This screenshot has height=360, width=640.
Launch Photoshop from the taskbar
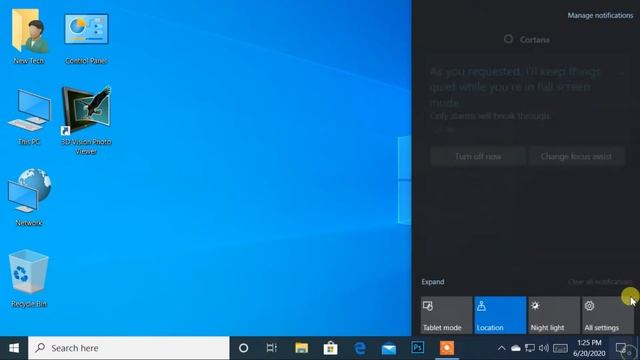(418, 348)
